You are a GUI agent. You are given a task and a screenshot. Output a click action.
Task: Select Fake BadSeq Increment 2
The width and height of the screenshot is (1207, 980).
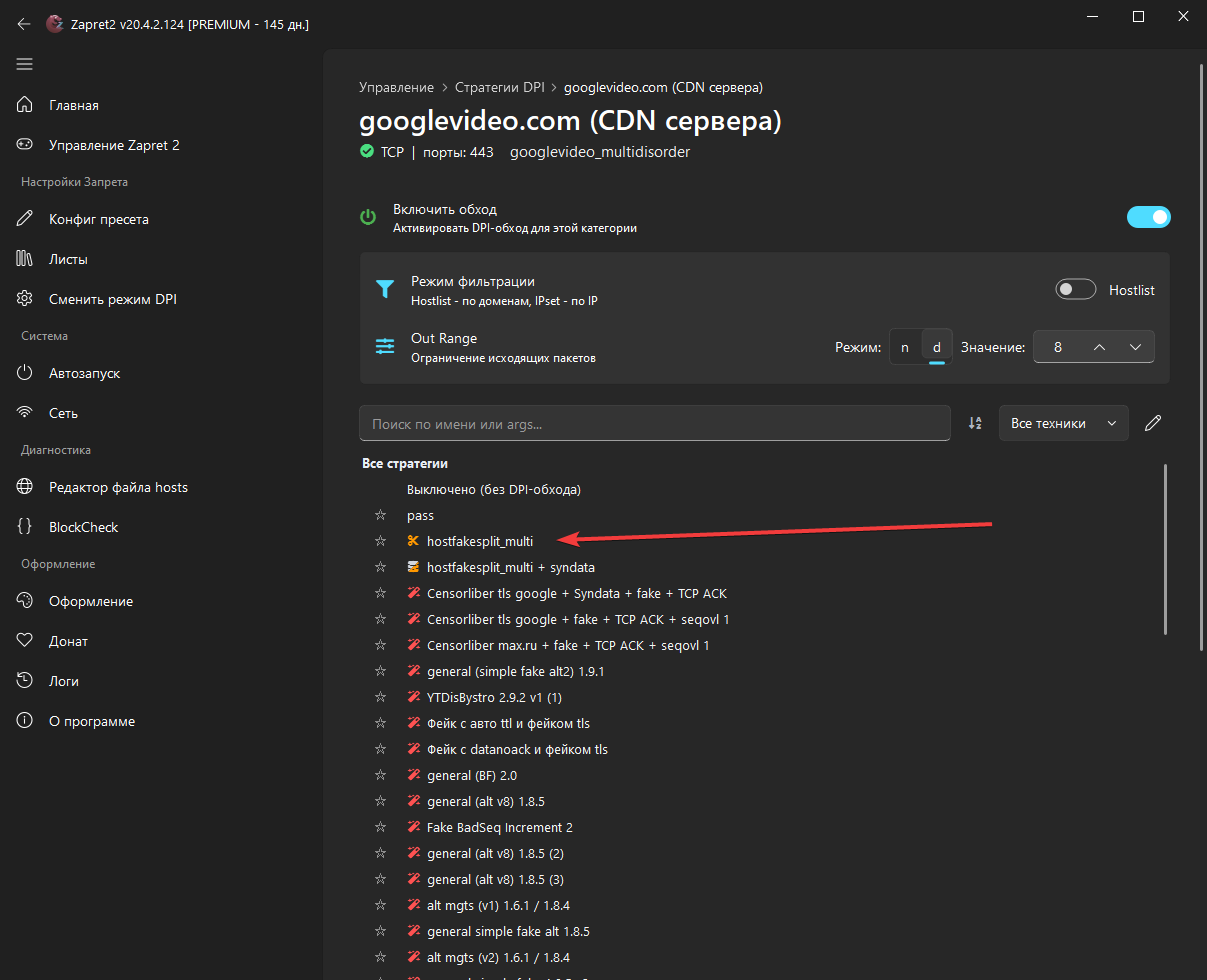point(500,827)
